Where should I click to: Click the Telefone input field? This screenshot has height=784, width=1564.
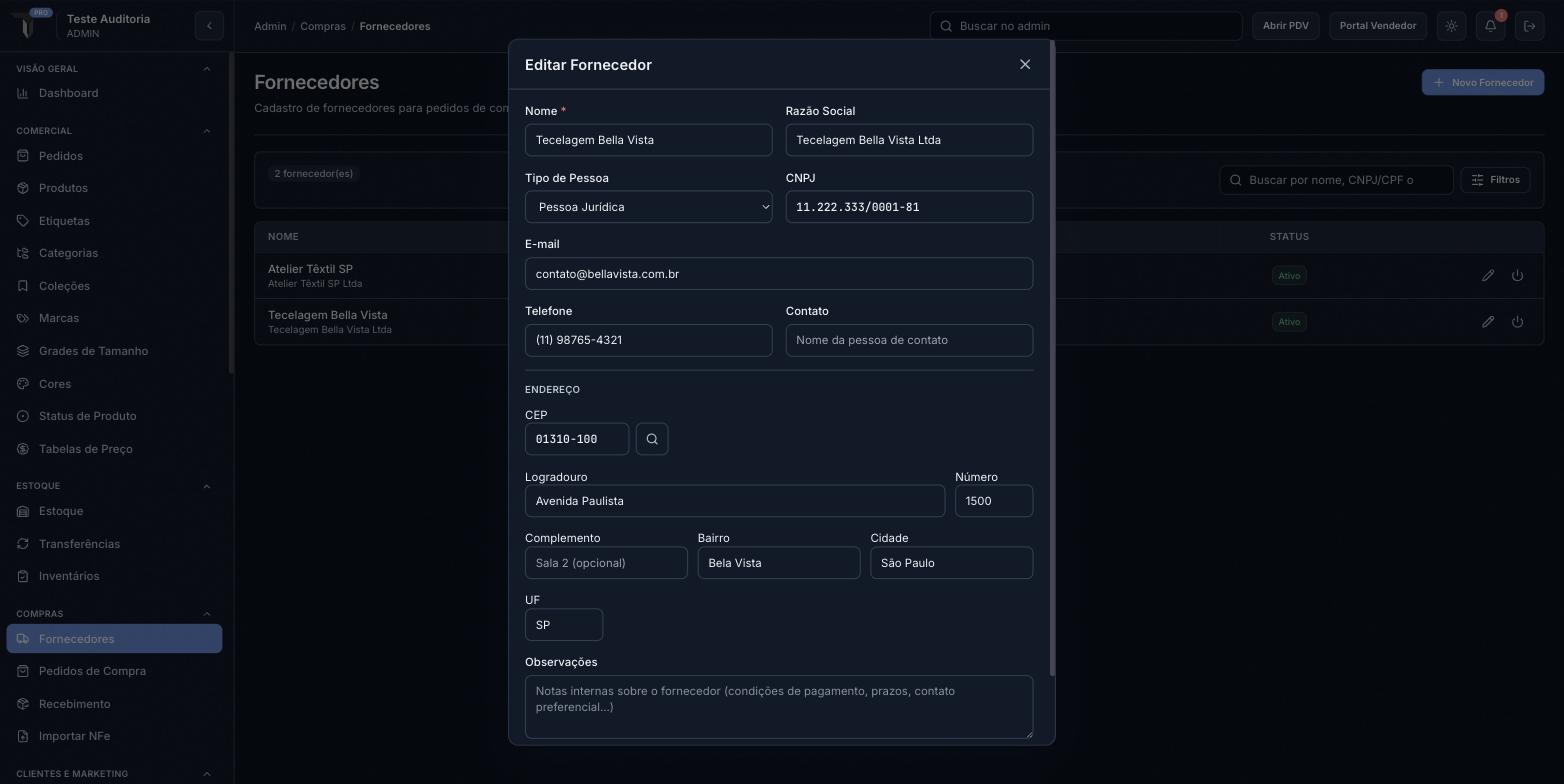click(648, 340)
